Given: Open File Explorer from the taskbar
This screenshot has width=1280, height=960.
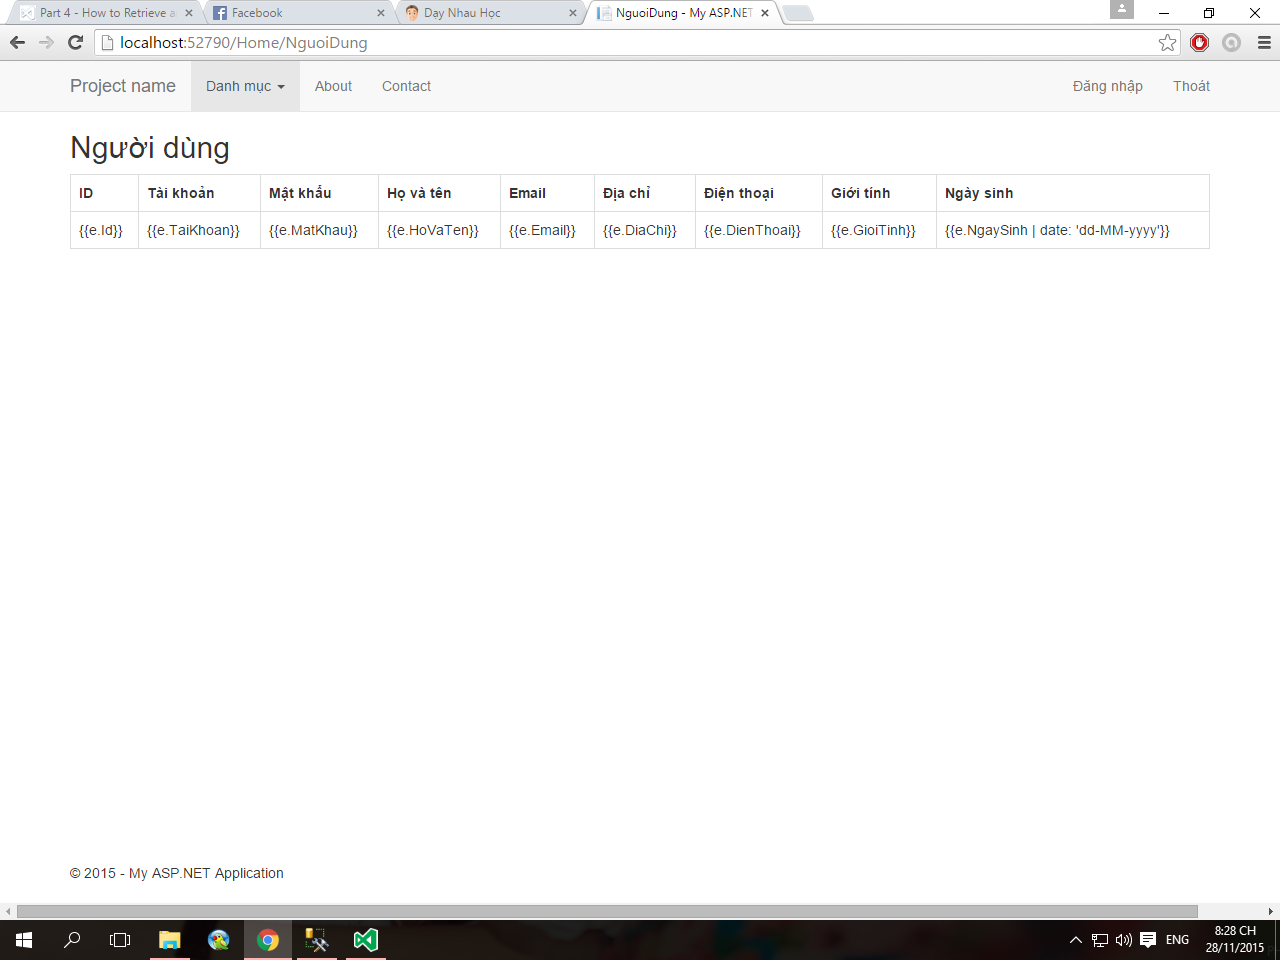Looking at the screenshot, I should point(170,940).
